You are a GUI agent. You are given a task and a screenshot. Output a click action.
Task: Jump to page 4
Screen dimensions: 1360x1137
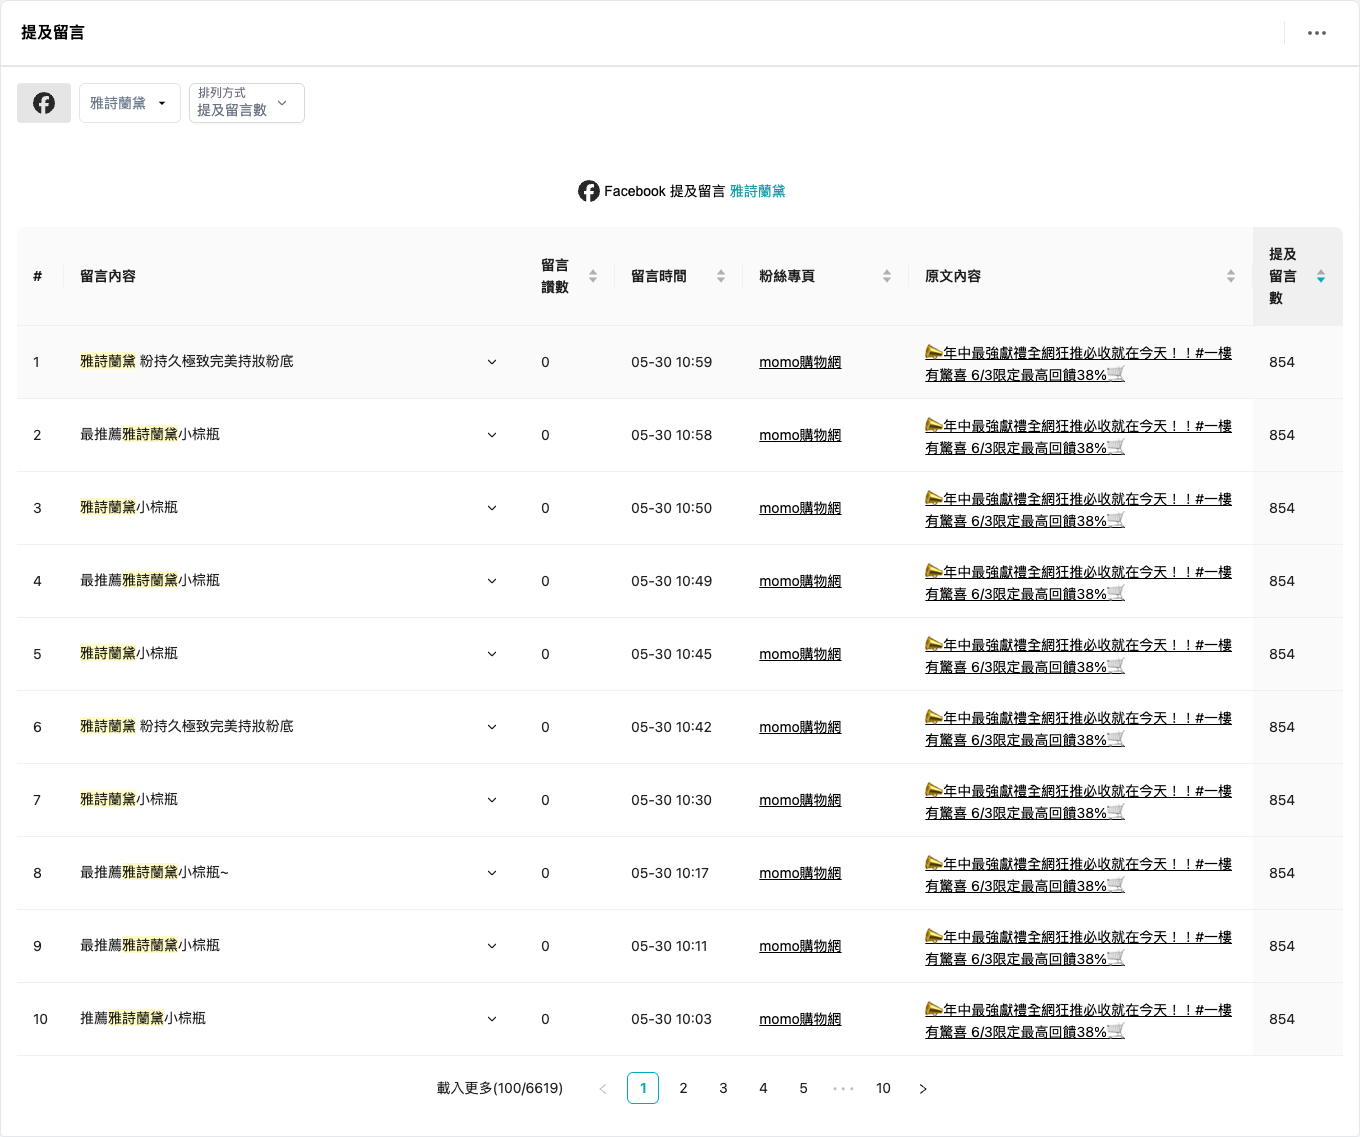(763, 1088)
